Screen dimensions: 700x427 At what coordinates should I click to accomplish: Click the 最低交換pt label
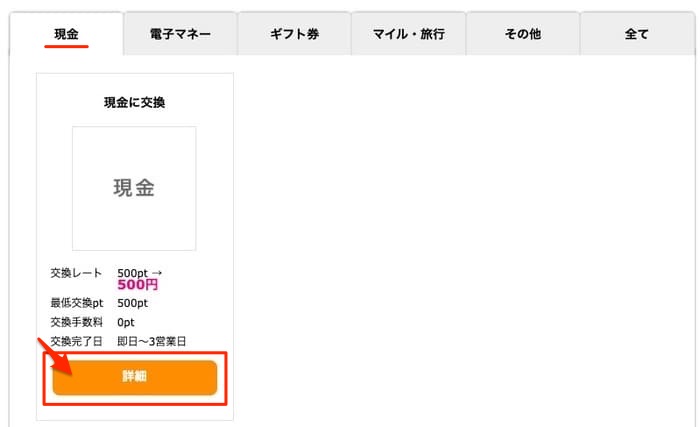pyautogui.click(x=78, y=303)
